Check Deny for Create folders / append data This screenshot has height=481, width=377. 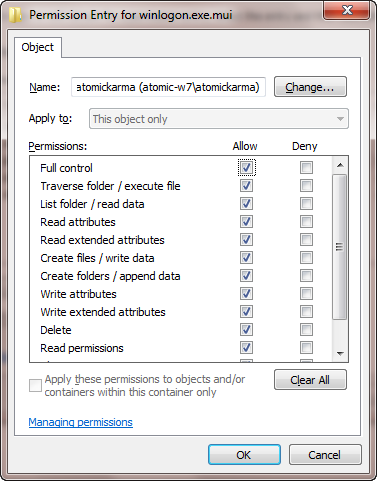click(x=306, y=275)
